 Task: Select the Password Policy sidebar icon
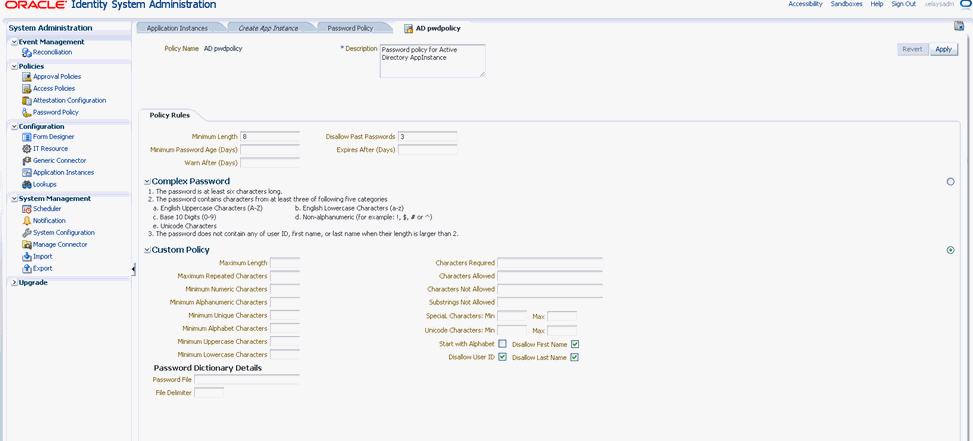tap(27, 113)
